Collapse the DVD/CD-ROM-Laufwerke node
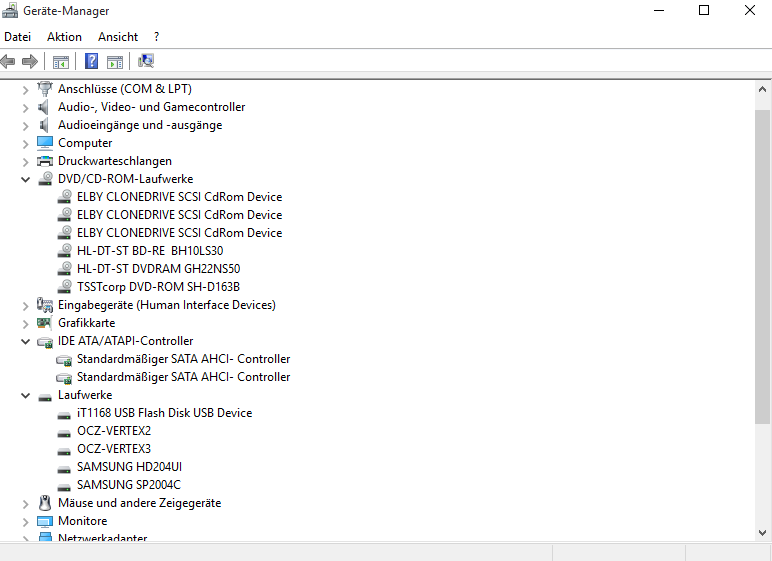Viewport: 772px width, 561px height. click(26, 179)
